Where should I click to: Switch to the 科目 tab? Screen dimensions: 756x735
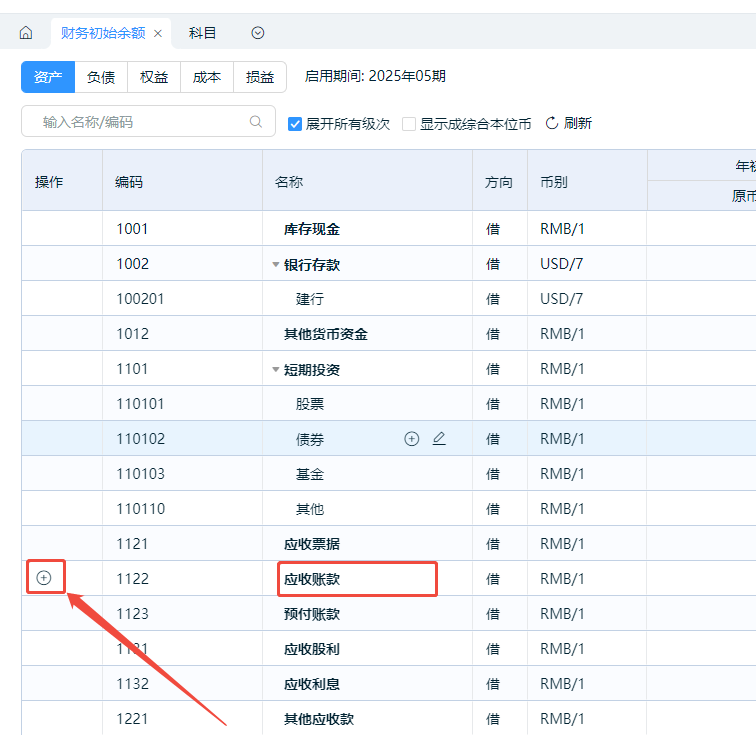tap(203, 33)
